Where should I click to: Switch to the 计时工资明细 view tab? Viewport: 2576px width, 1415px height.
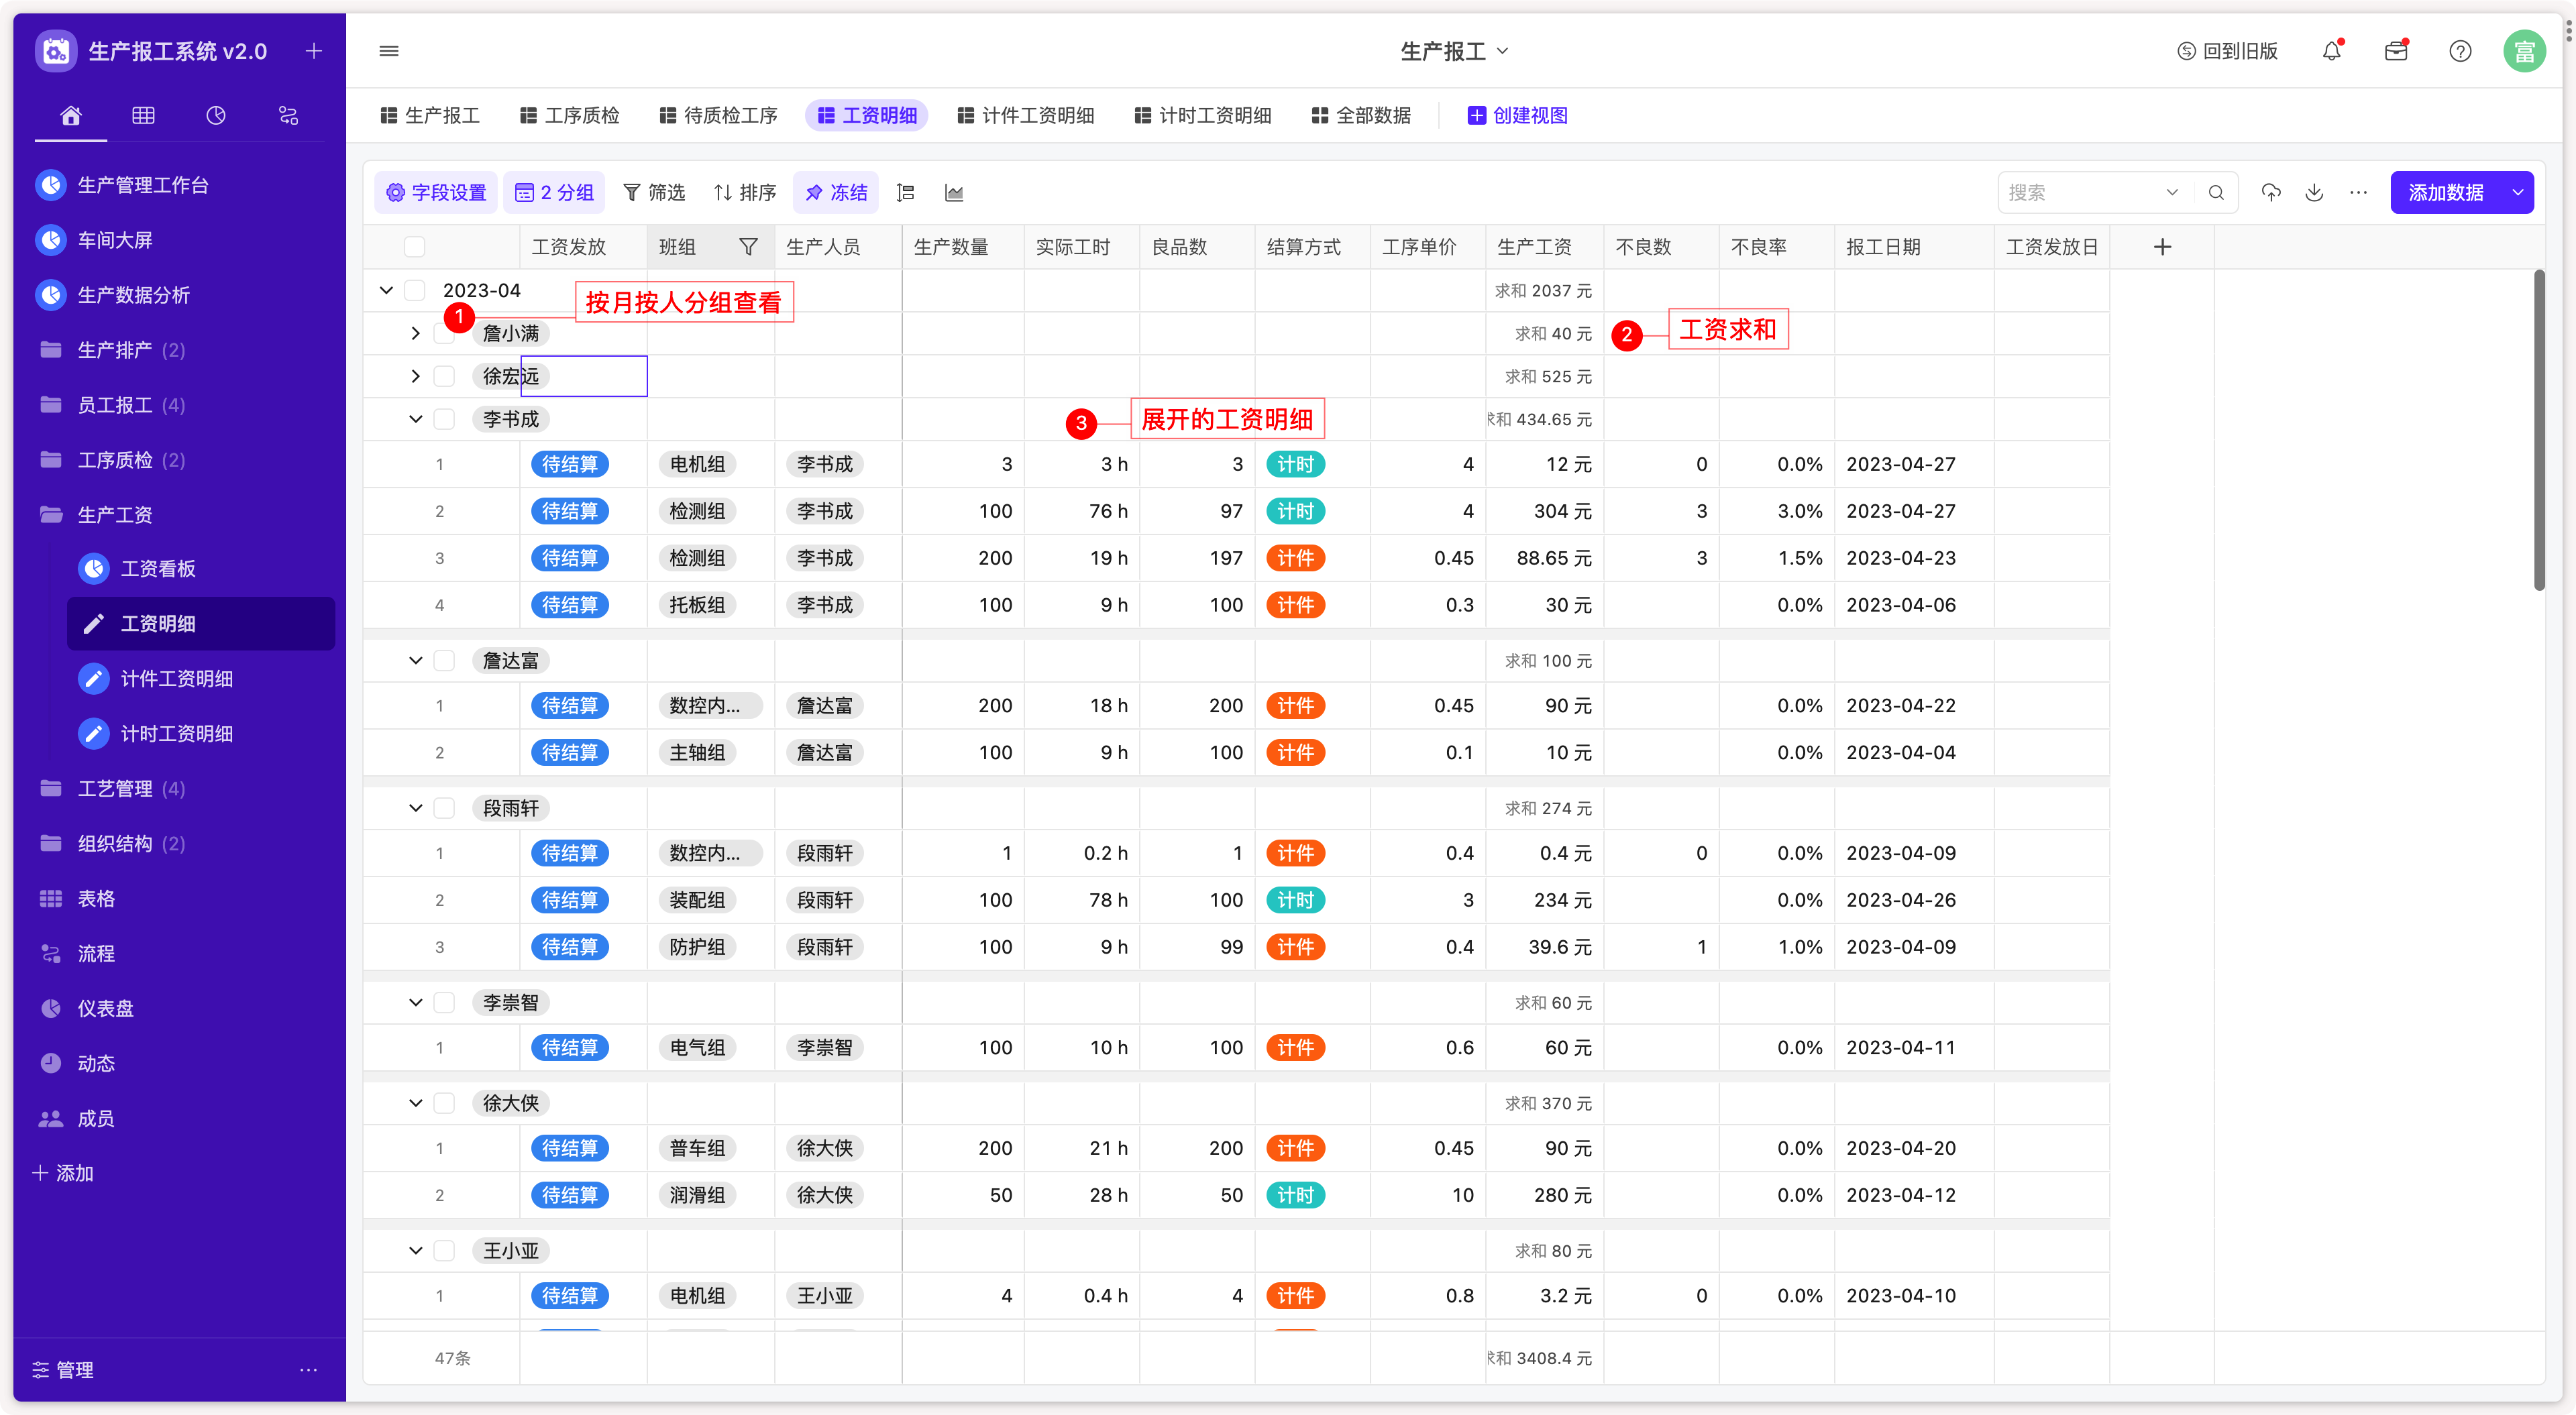[x=1203, y=116]
